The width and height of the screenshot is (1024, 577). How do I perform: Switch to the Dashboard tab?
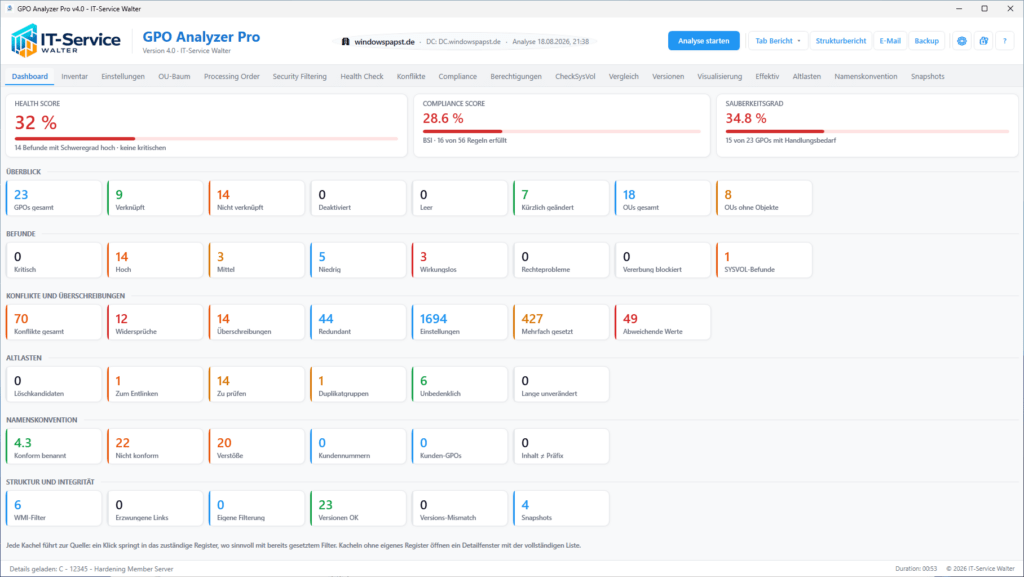coord(30,76)
